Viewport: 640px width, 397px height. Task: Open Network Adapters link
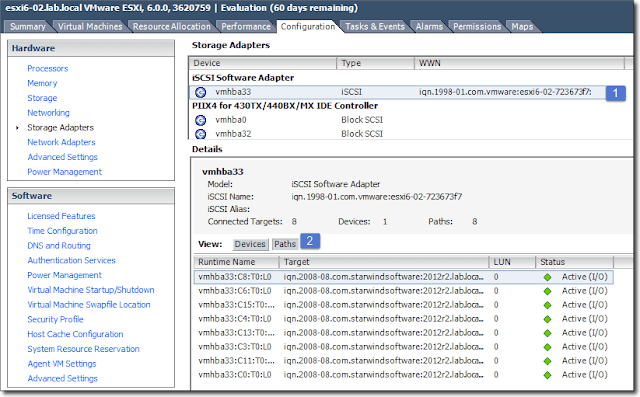[61, 142]
